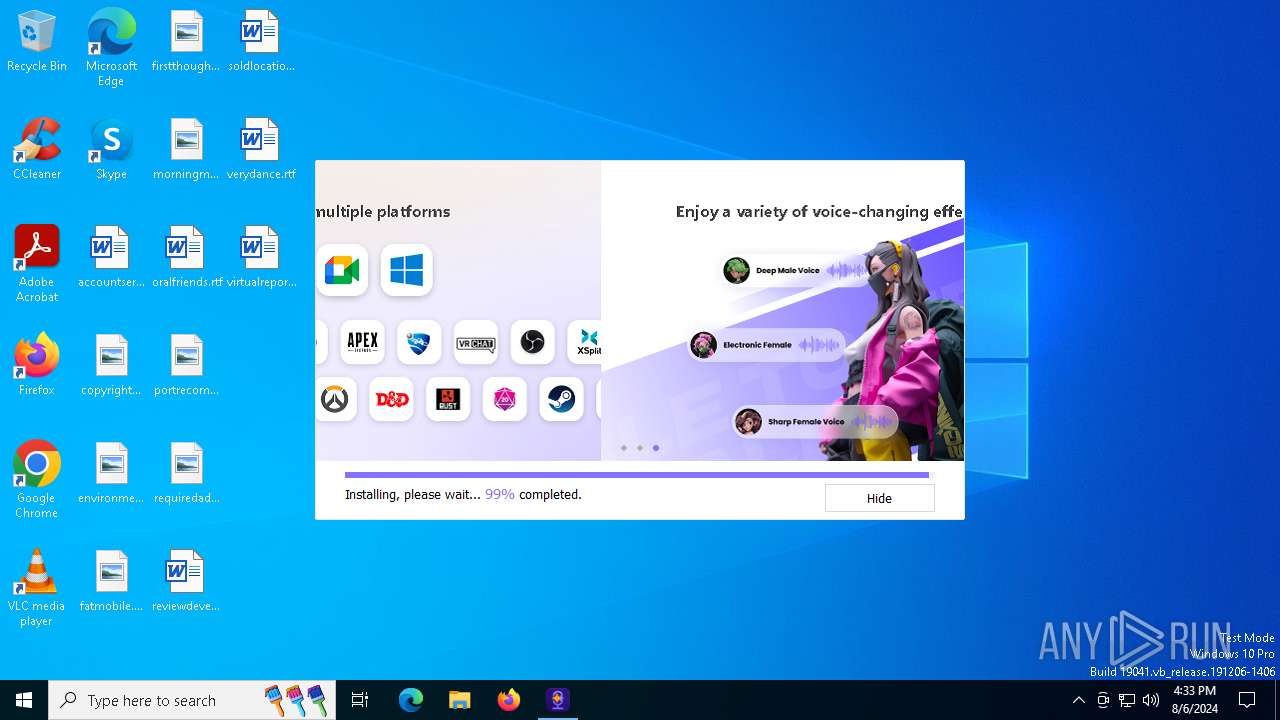
Task: Open Firefox from taskbar
Action: (x=509, y=700)
